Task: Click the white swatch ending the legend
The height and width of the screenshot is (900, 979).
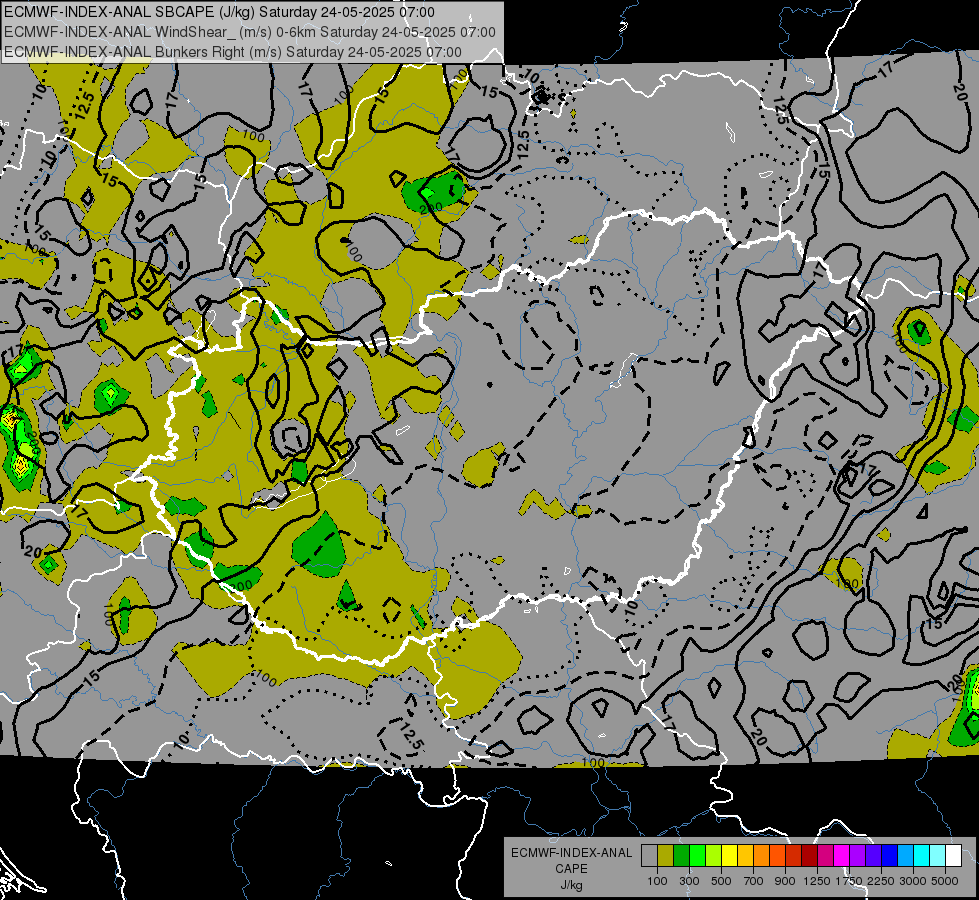Action: click(953, 855)
